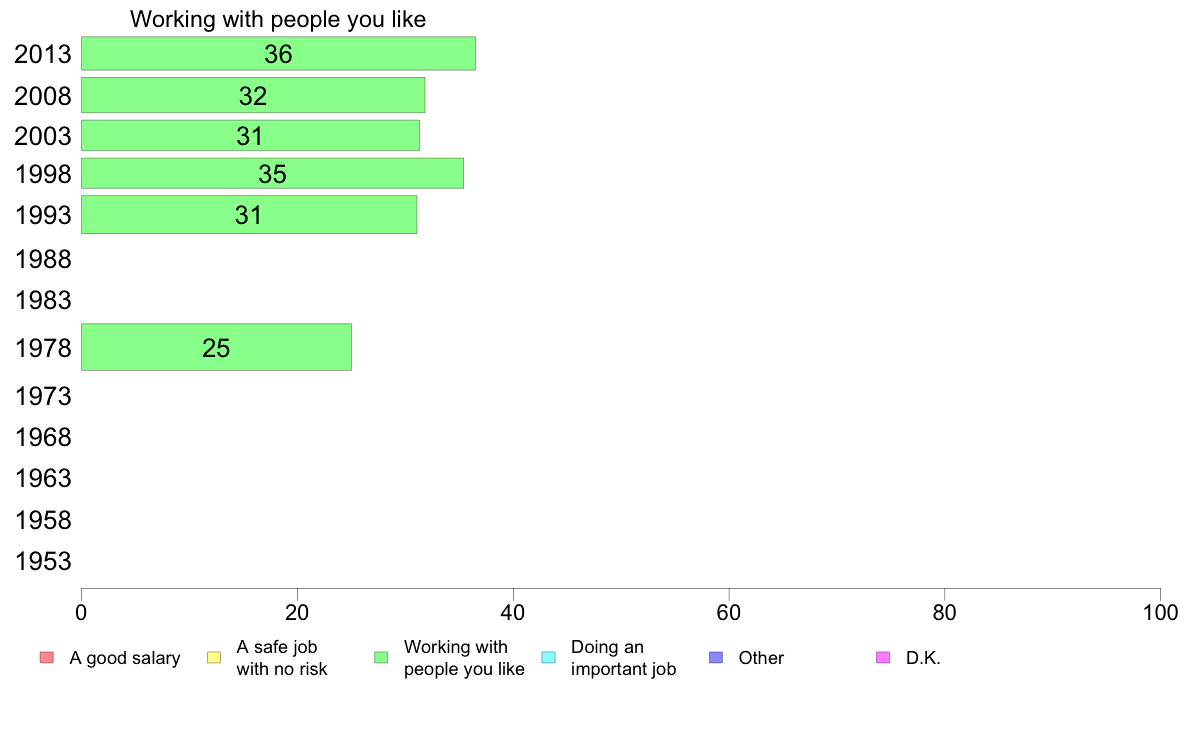Select the 2008 bar showing 32
1188x736 pixels.
(253, 95)
